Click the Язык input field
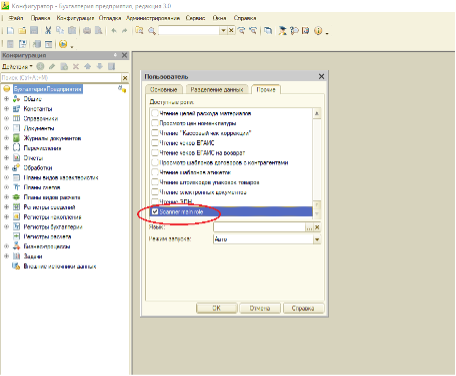Screen dimensions: 456x376 point(260,227)
